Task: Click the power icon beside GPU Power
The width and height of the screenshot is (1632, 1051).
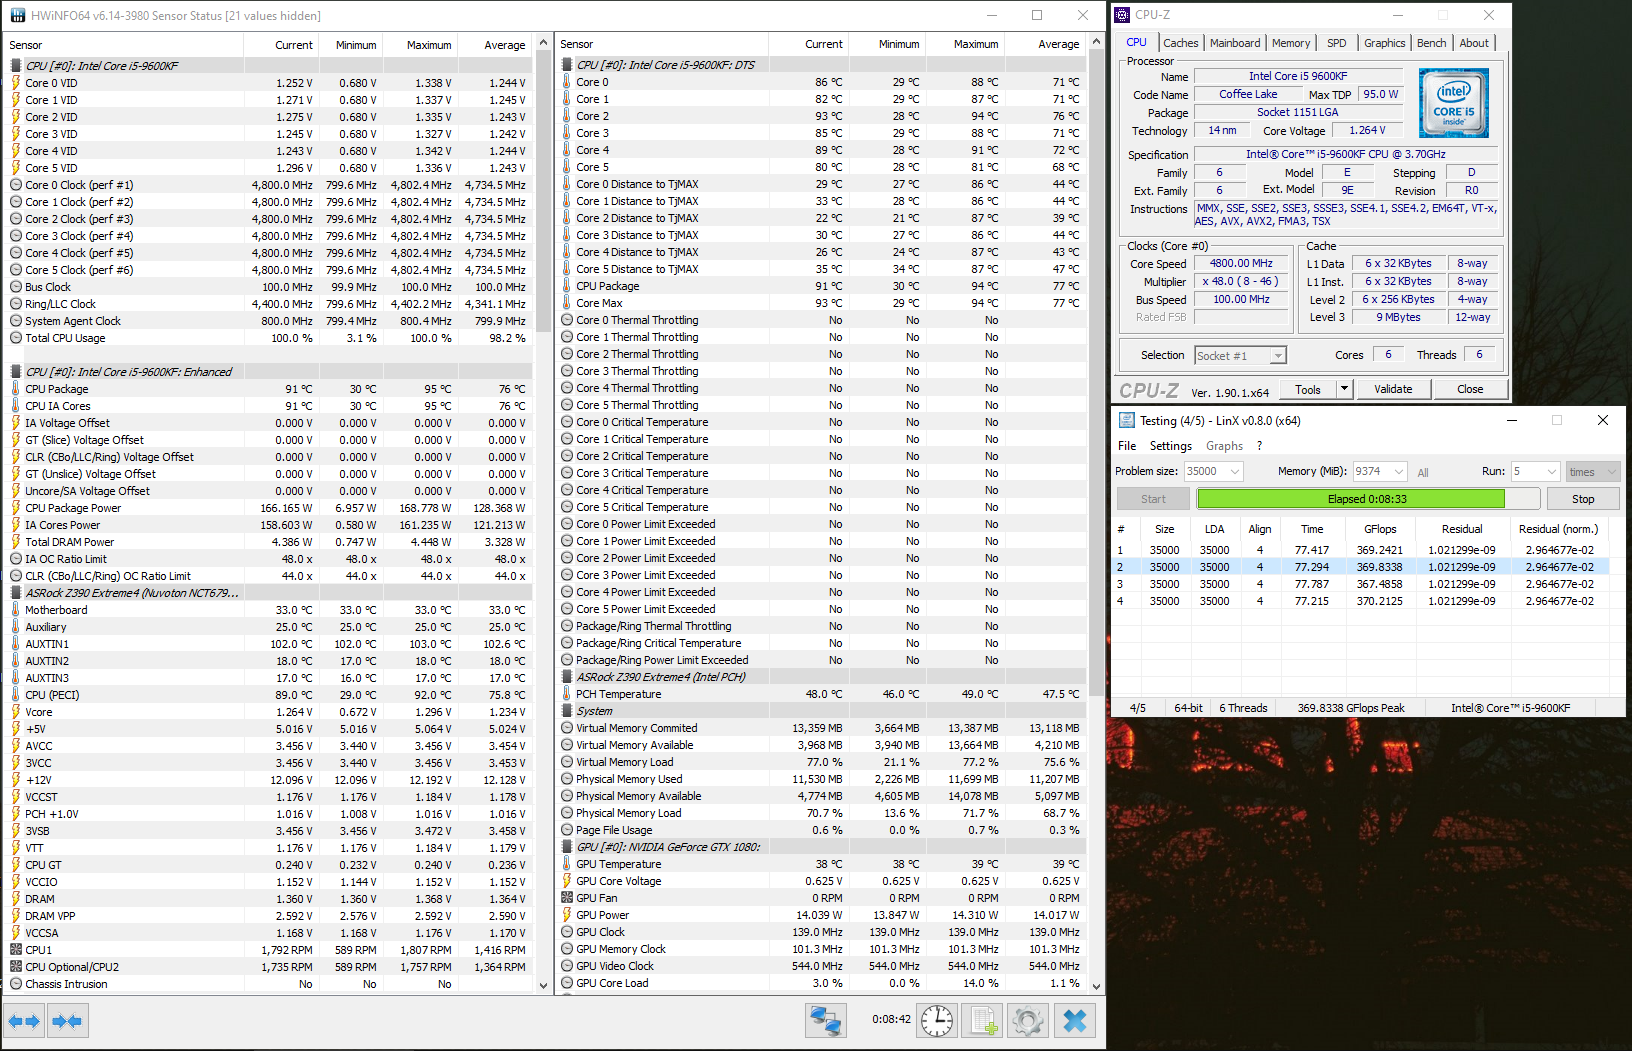Action: (x=567, y=915)
